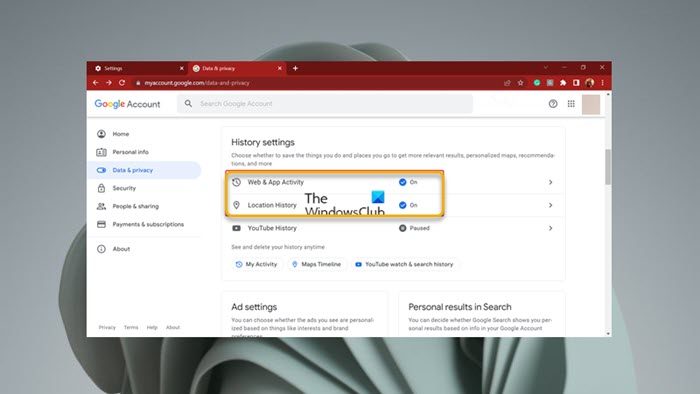Click the Location History pin icon

point(237,205)
